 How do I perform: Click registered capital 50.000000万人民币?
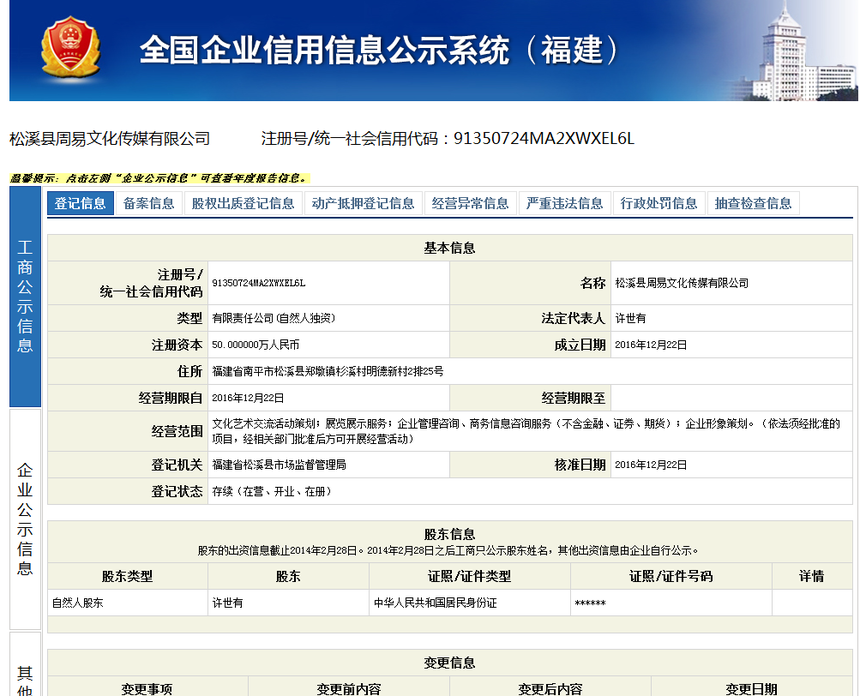(x=256, y=345)
